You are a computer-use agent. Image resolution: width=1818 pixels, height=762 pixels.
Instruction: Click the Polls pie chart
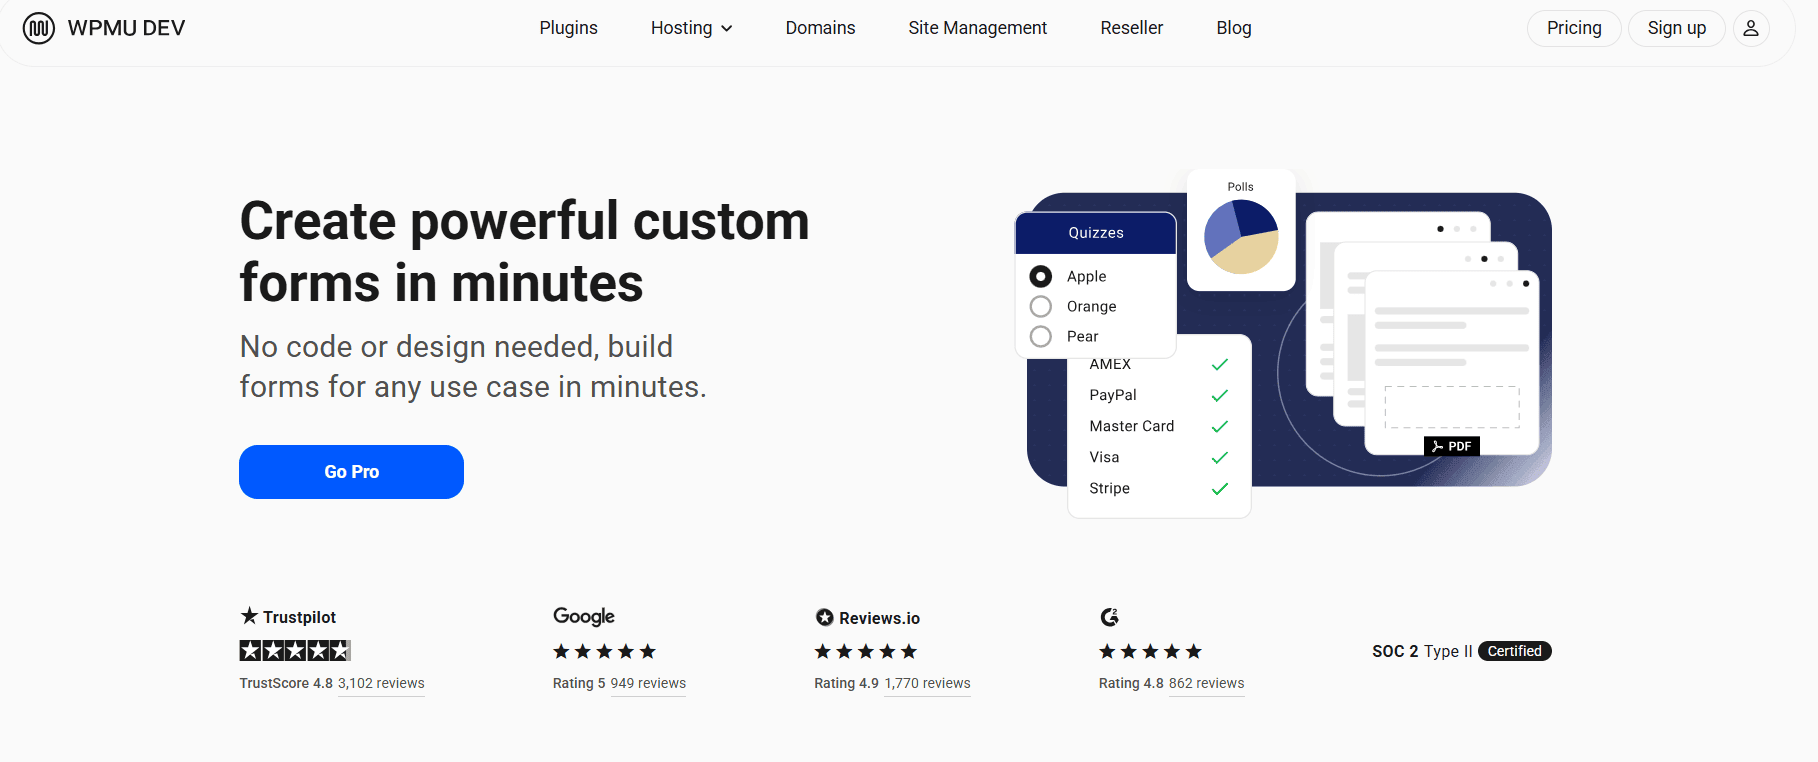pos(1241,237)
